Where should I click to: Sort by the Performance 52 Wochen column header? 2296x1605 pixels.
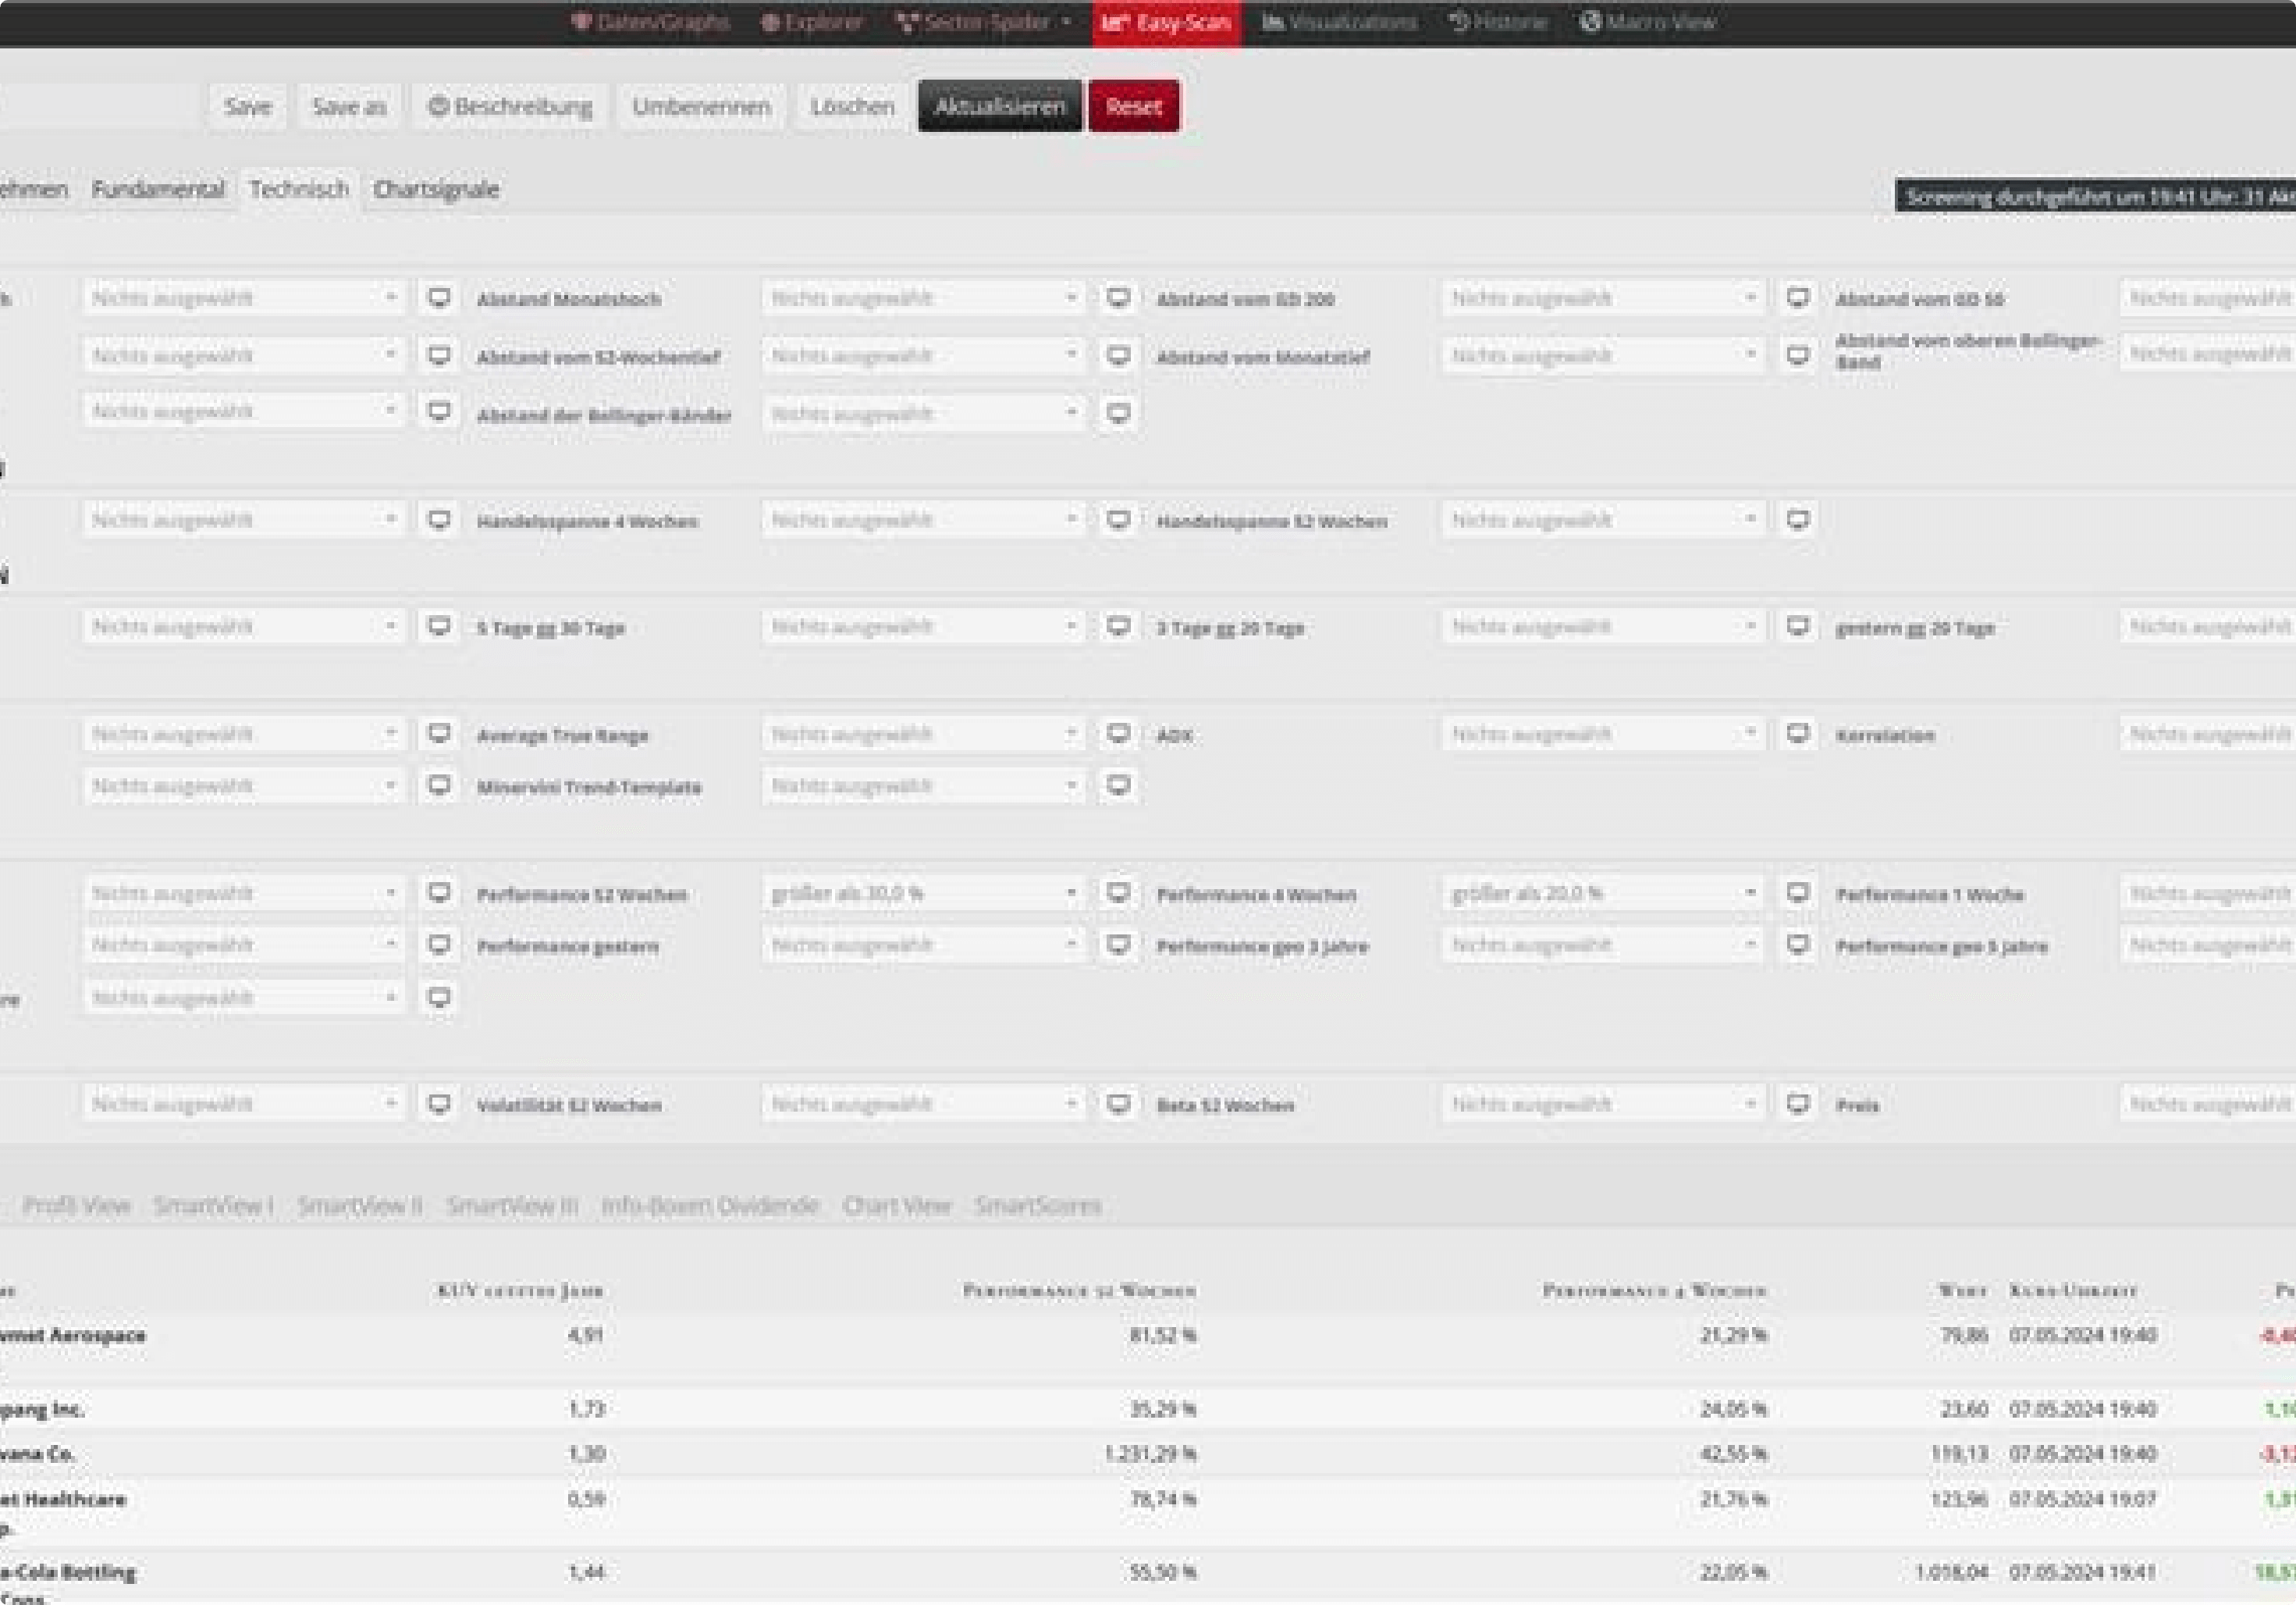coord(1079,1290)
